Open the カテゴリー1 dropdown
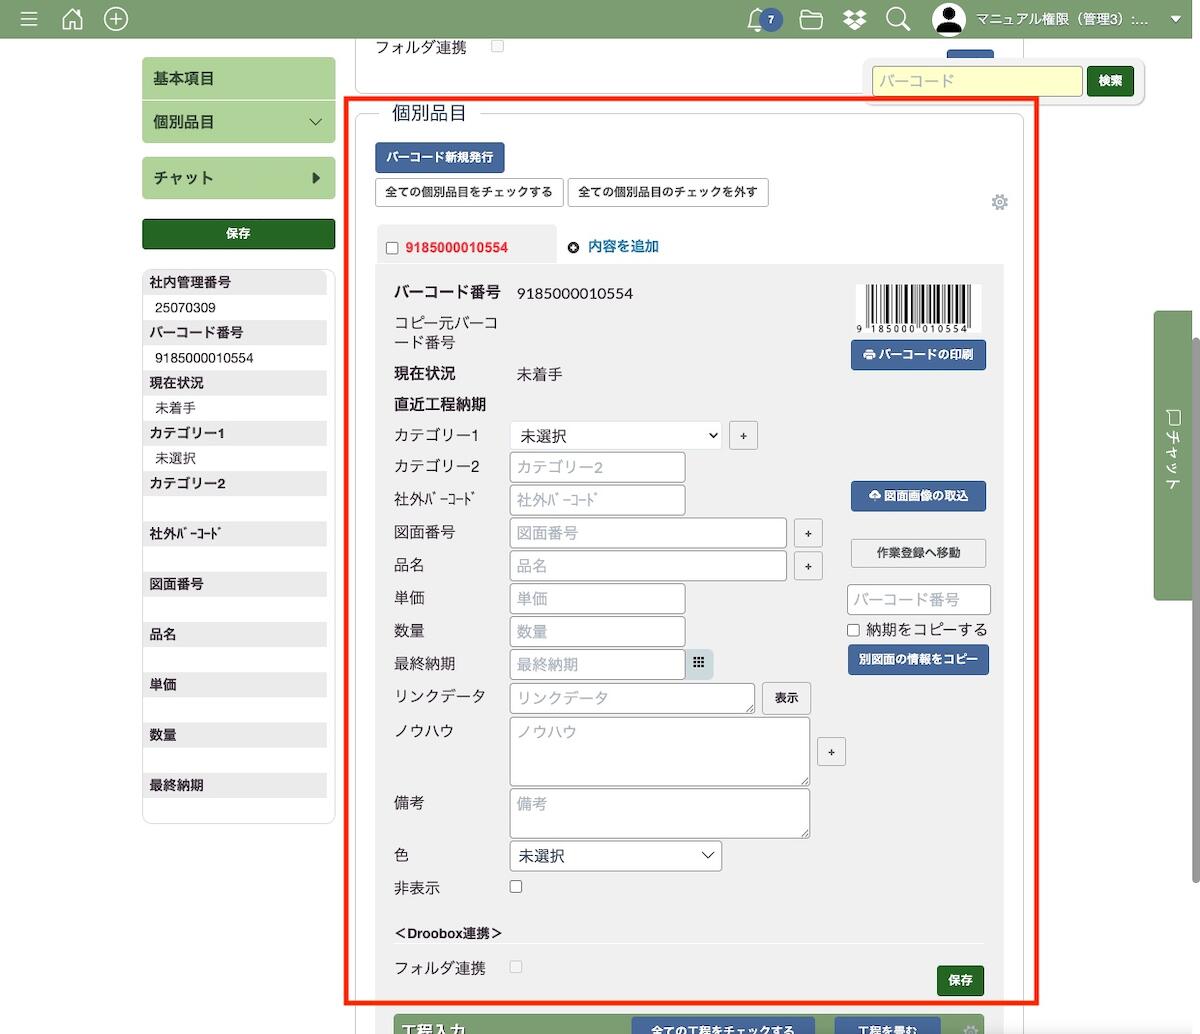The height and width of the screenshot is (1034, 1200). tap(615, 436)
